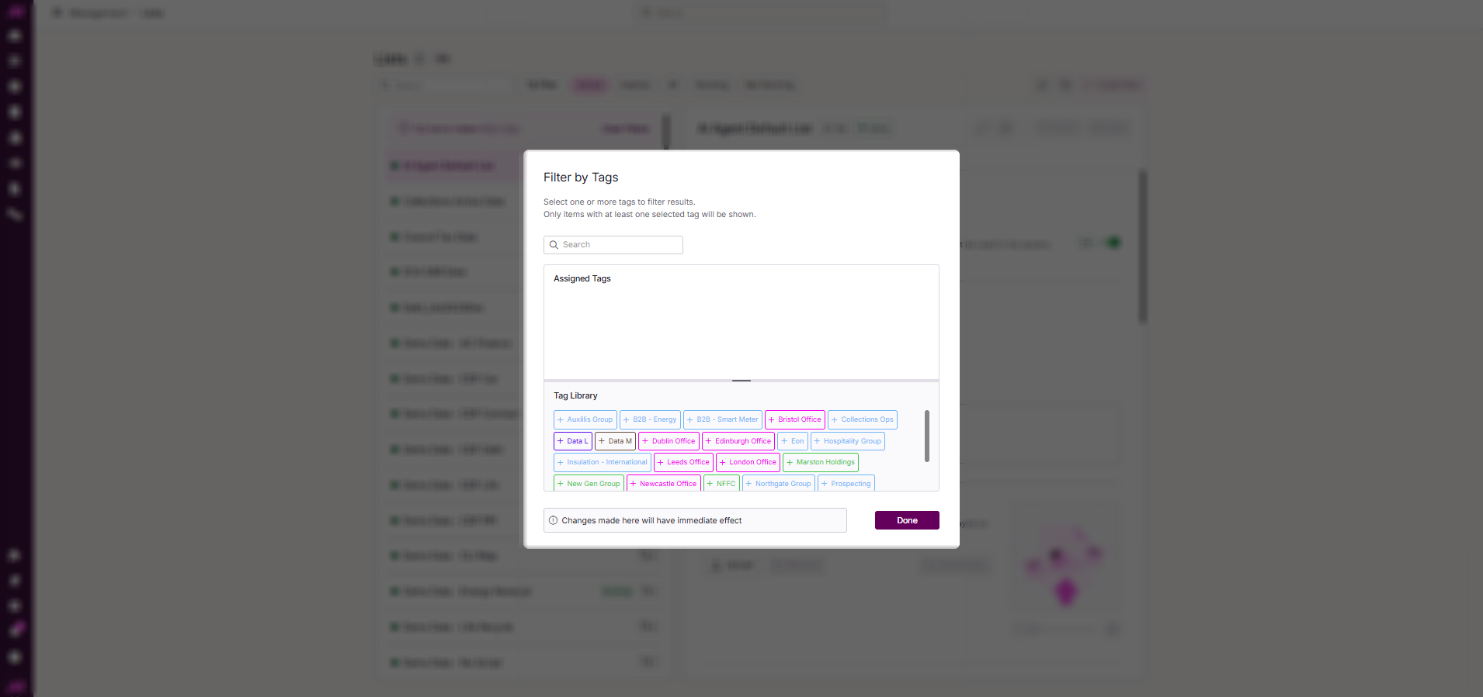The height and width of the screenshot is (697, 1483).
Task: Add the B2B - Energy tag
Action: tap(650, 420)
